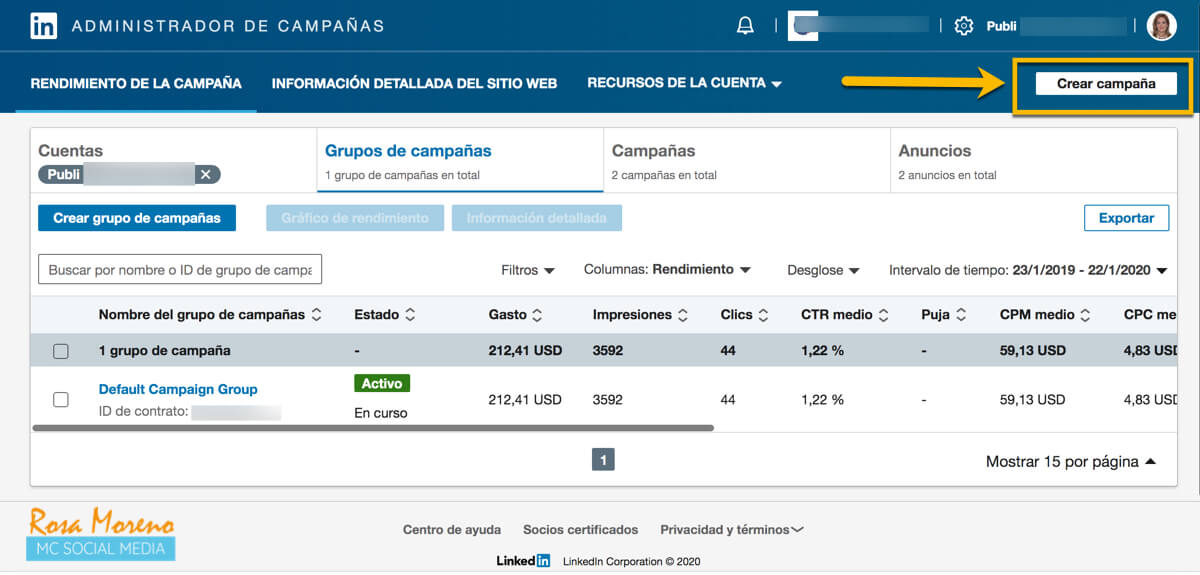Open Centro de ayuda link
Image resolution: width=1200 pixels, height=575 pixels.
(452, 530)
